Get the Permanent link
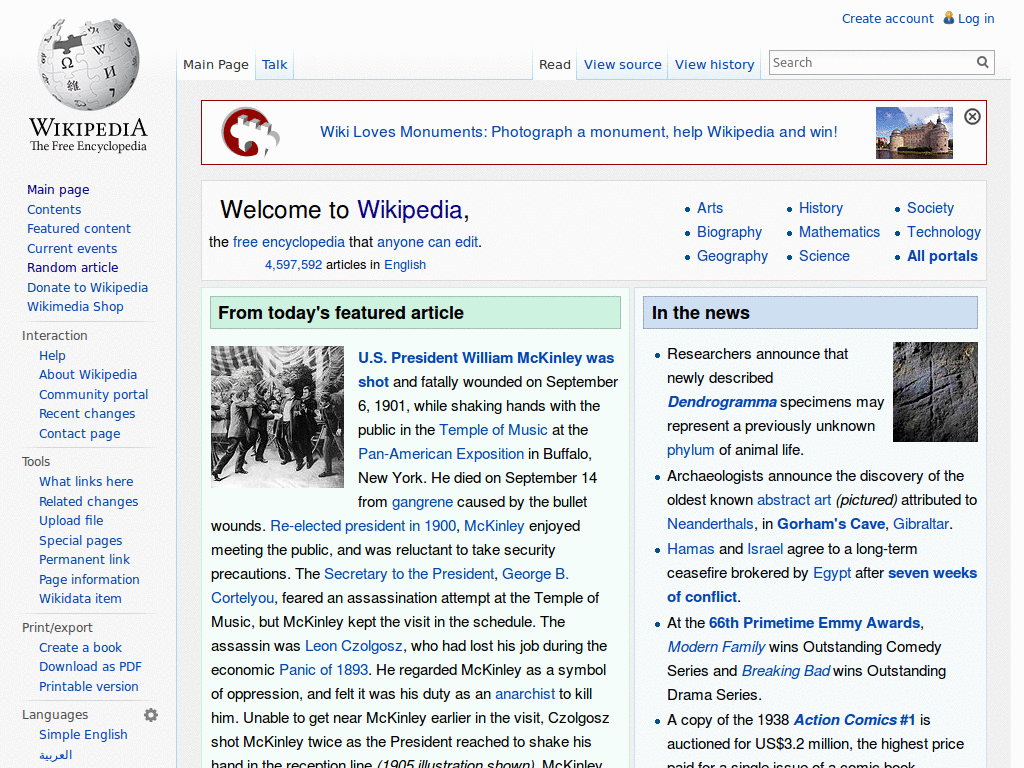The width and height of the screenshot is (1024, 768). click(84, 560)
